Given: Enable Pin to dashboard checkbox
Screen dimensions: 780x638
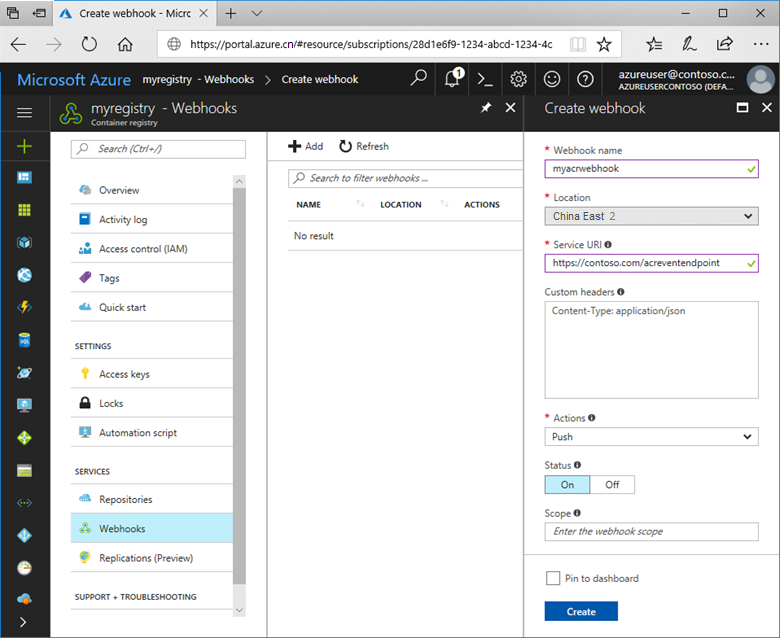Looking at the screenshot, I should [553, 578].
